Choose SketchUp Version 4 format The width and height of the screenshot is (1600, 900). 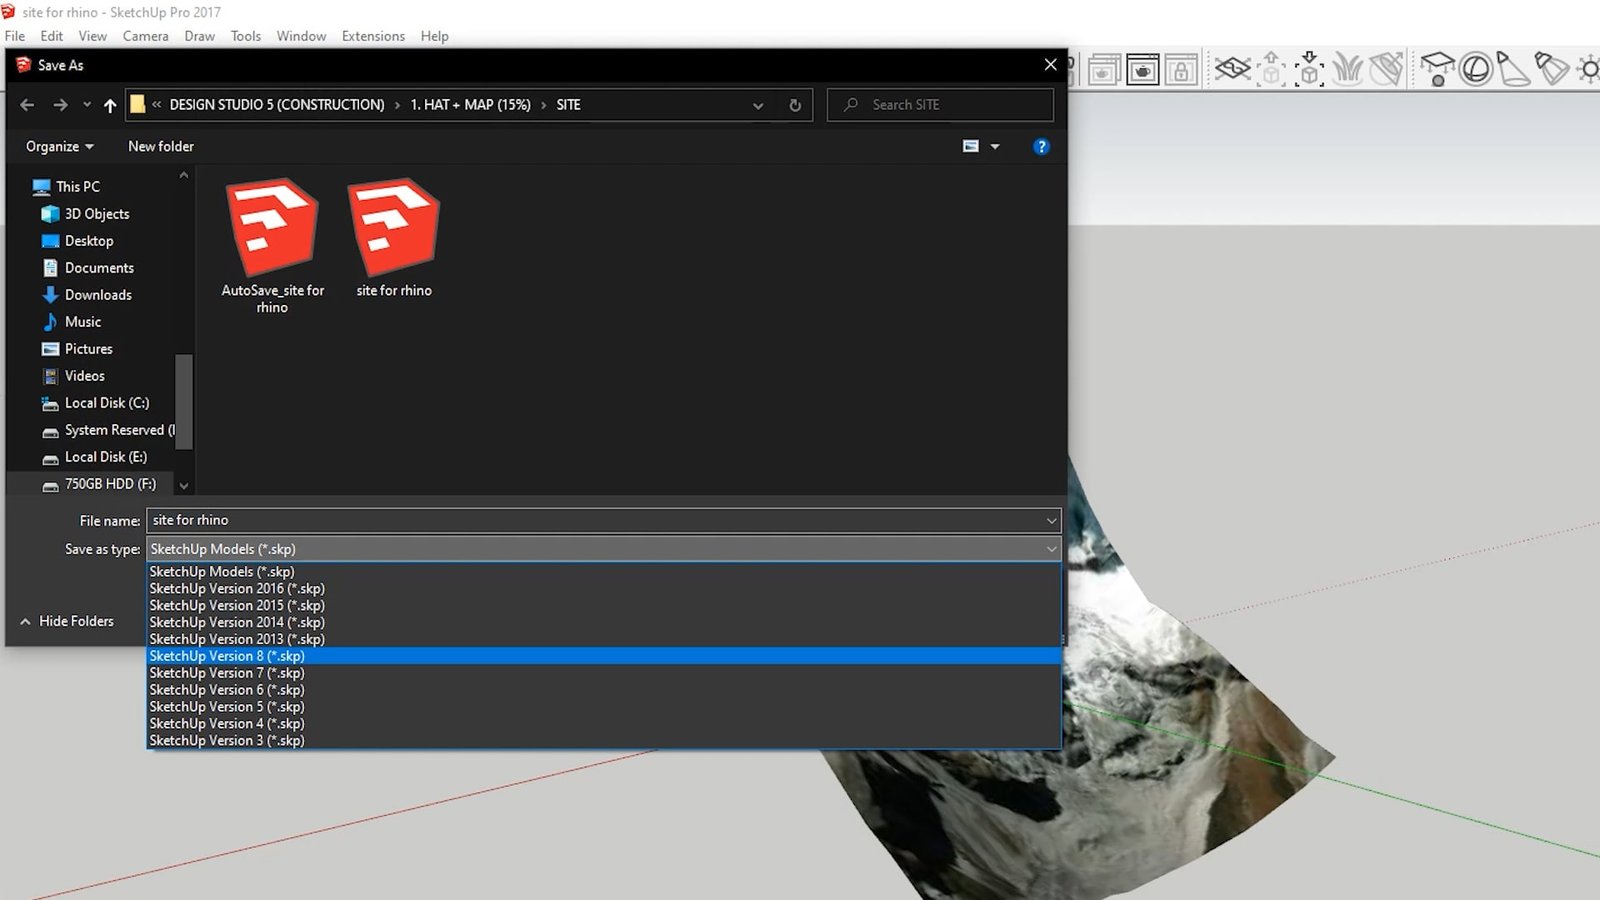coord(604,724)
